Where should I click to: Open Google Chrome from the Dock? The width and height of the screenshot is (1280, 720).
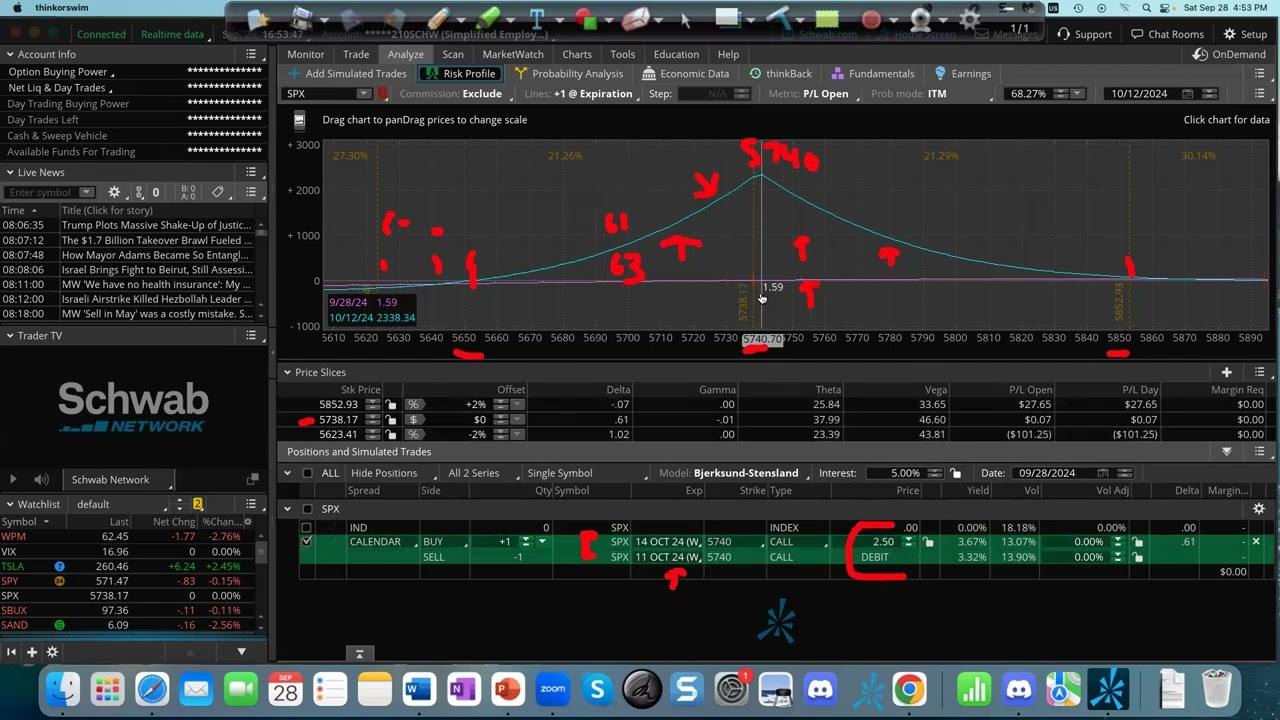[909, 689]
